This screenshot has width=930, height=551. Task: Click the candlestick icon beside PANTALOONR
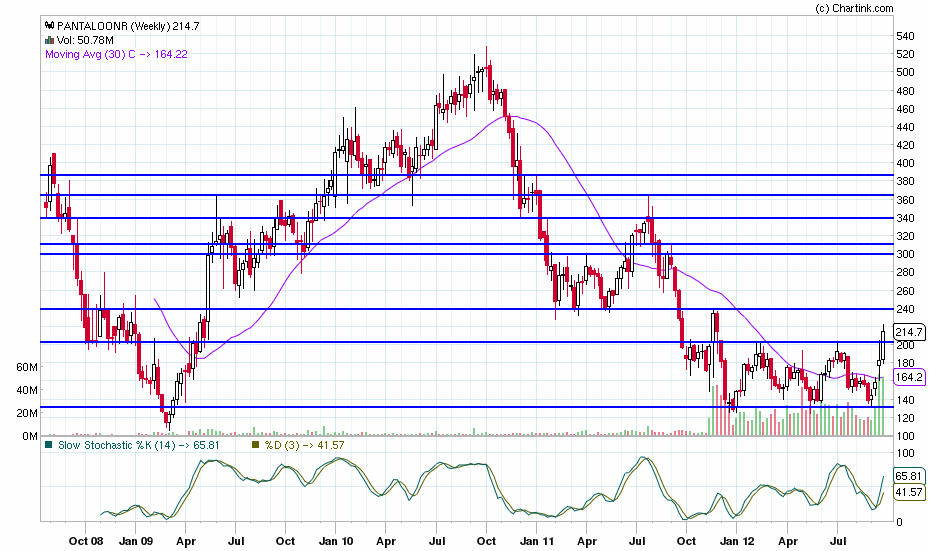tap(50, 26)
